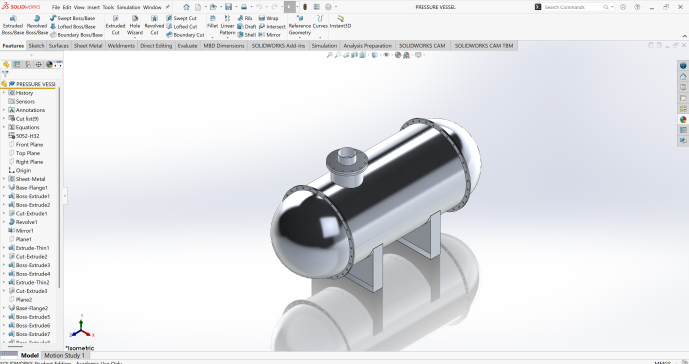
Task: Click the Apply Scene icon
Action: (x=406, y=55)
